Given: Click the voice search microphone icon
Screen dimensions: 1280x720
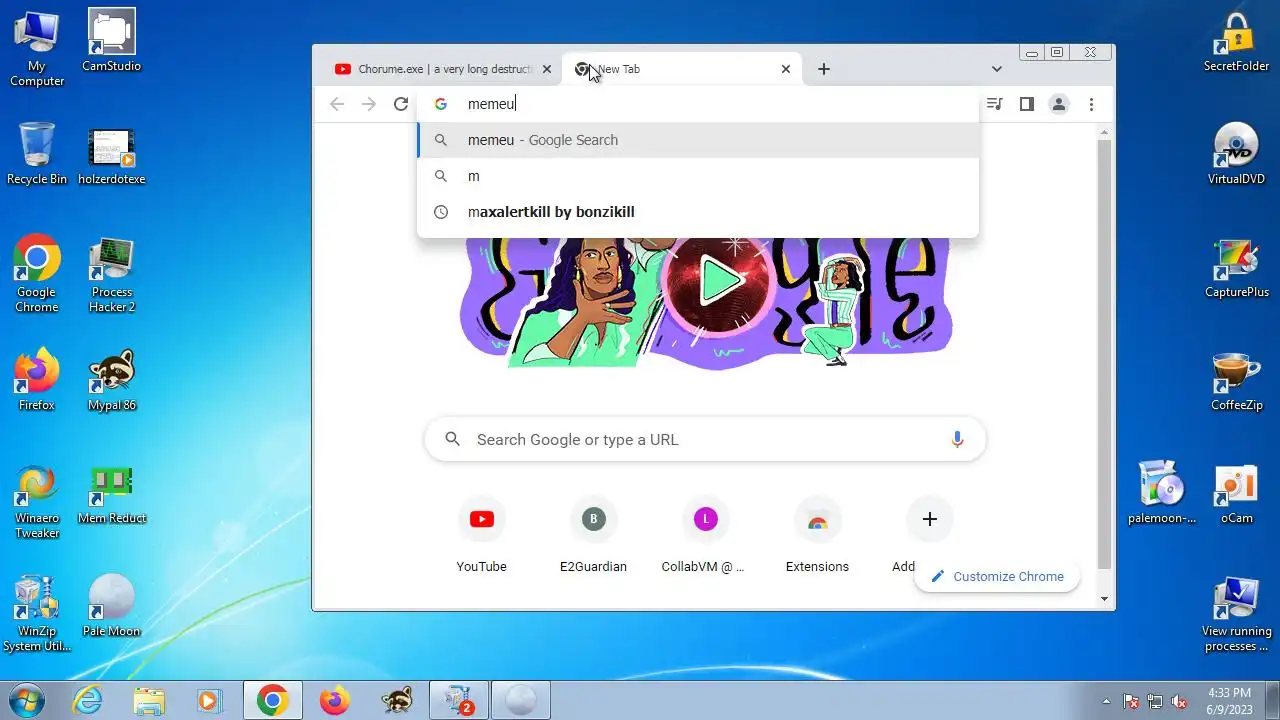Looking at the screenshot, I should pyautogui.click(x=957, y=439).
